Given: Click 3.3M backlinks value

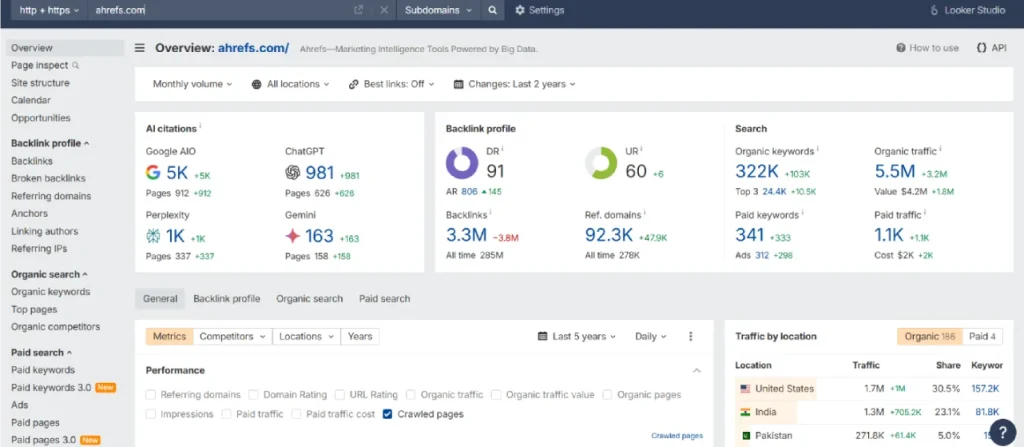Looking at the screenshot, I should pos(466,235).
